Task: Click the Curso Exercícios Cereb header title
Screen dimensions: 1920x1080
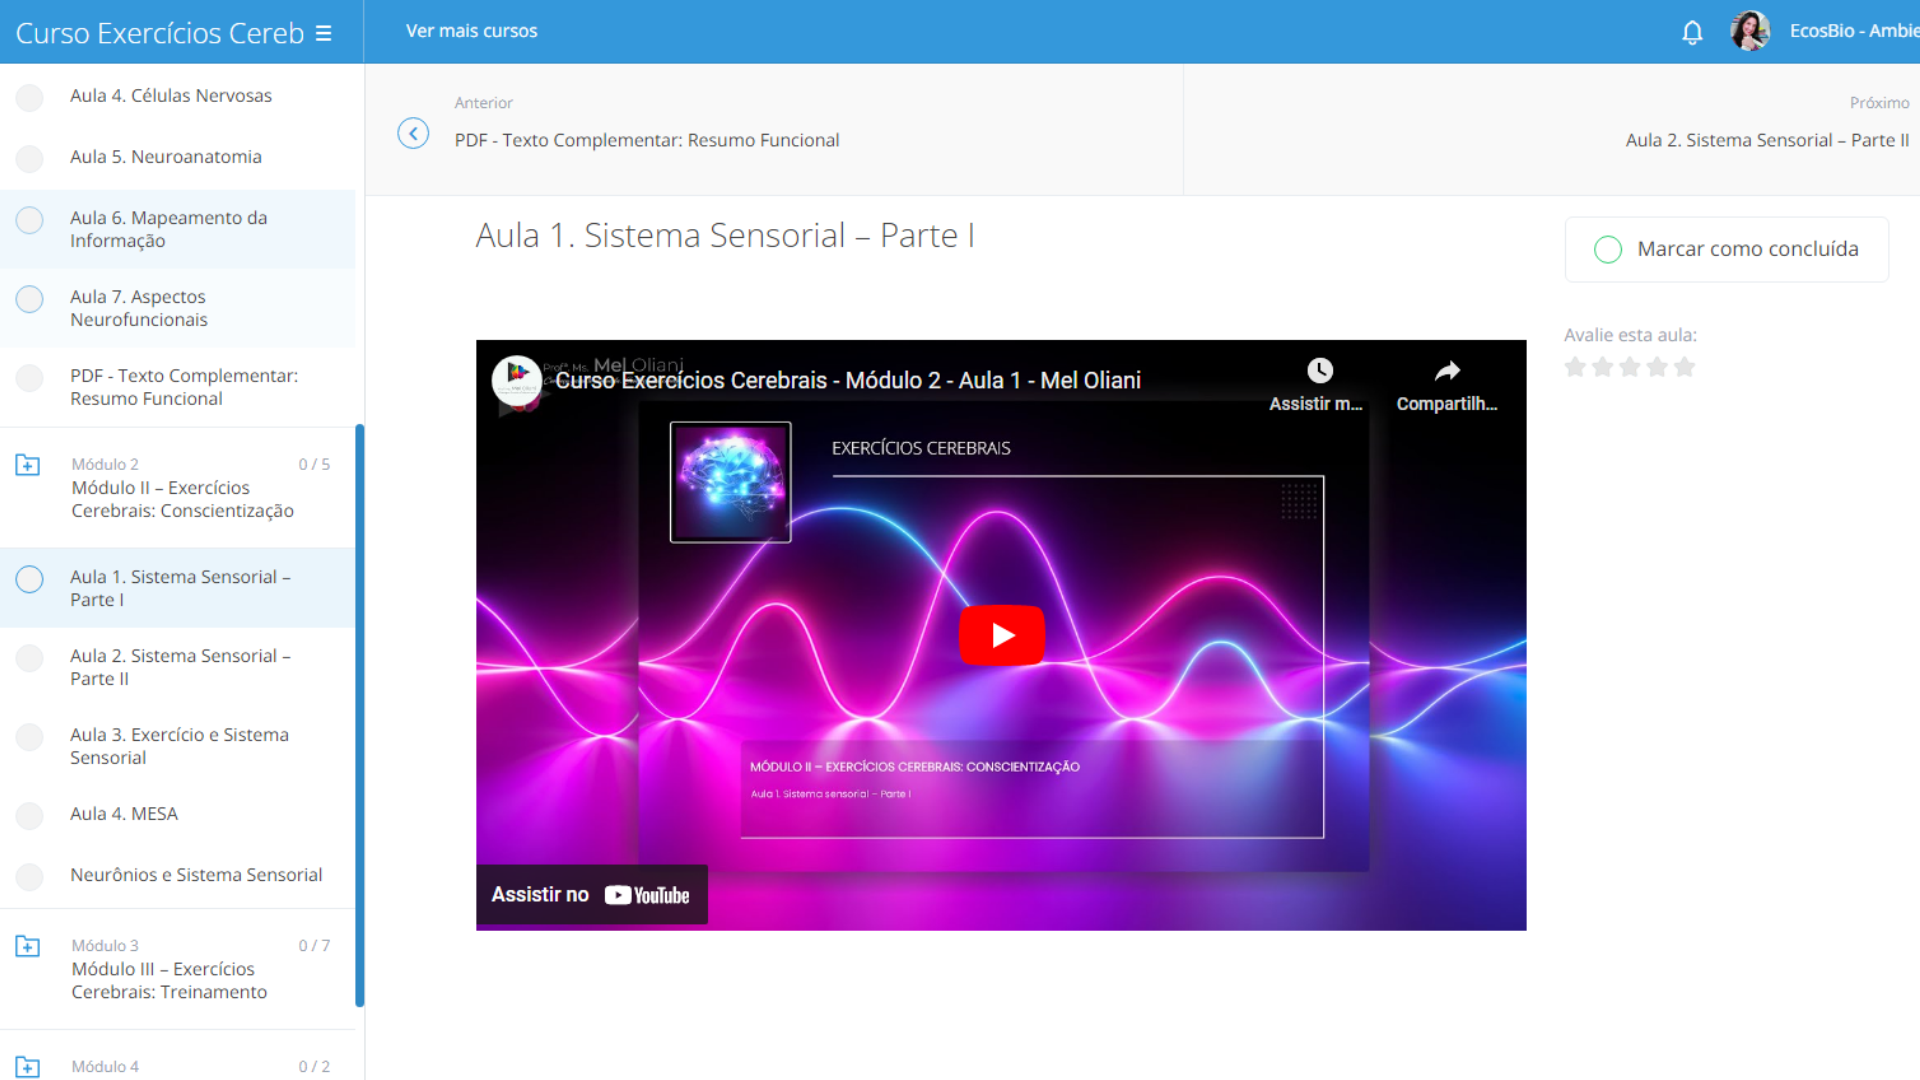Action: point(160,33)
